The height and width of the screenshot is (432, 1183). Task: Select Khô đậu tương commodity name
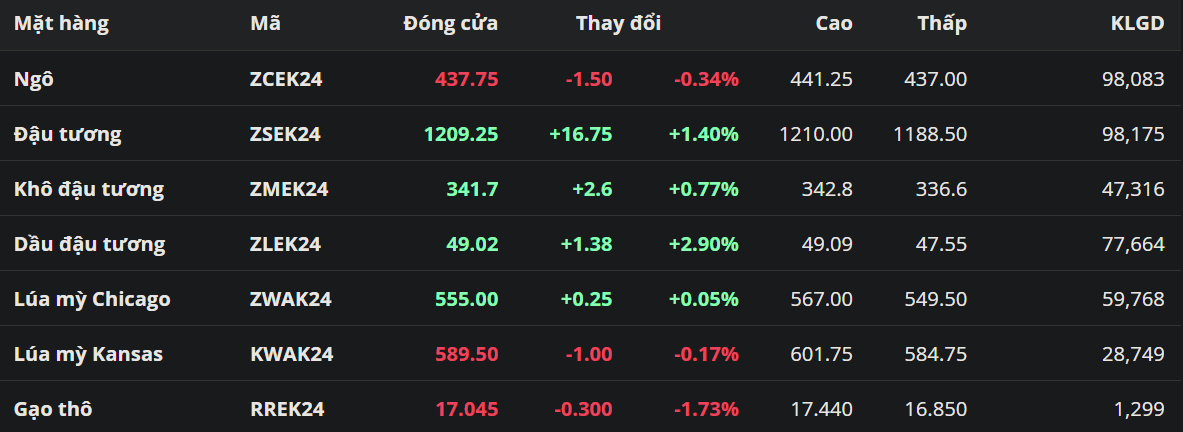coord(89,189)
